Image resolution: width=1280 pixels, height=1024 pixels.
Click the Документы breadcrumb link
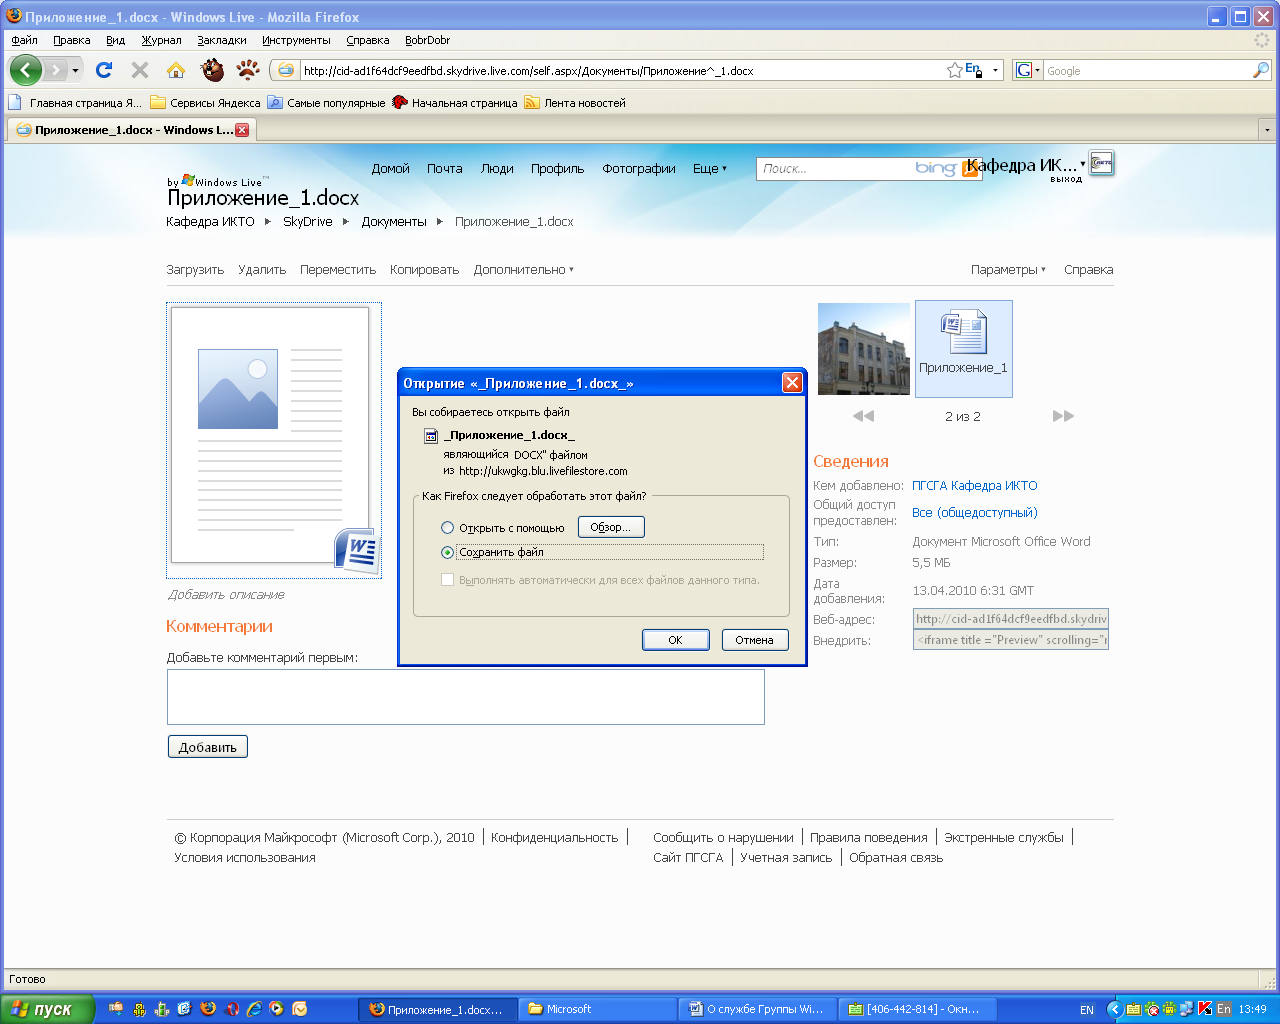[x=394, y=222]
